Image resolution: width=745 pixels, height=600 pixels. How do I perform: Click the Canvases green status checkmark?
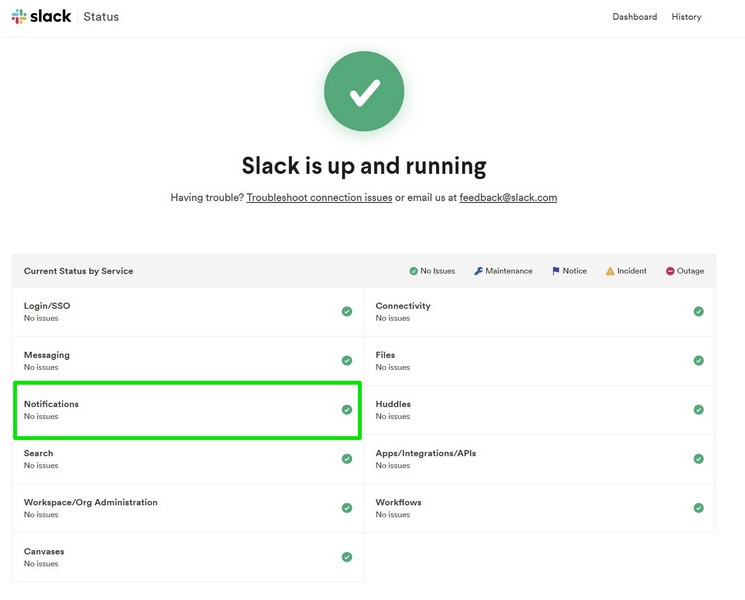(x=347, y=557)
